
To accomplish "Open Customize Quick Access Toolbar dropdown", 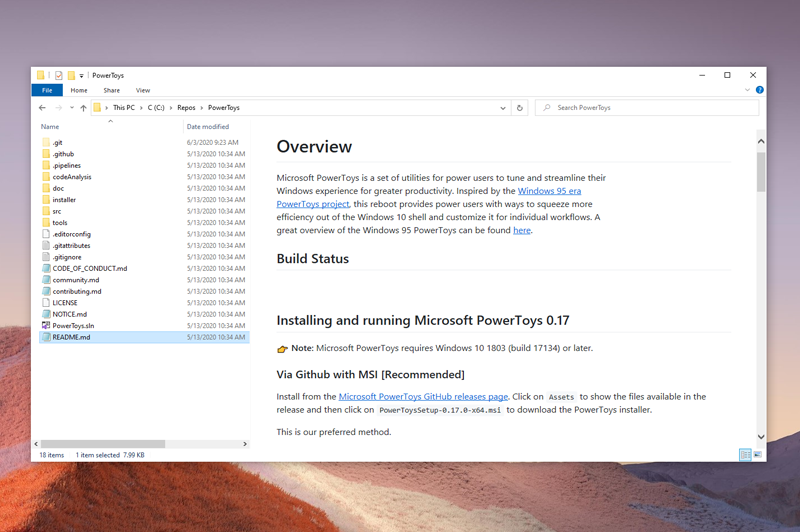I will tap(82, 75).
